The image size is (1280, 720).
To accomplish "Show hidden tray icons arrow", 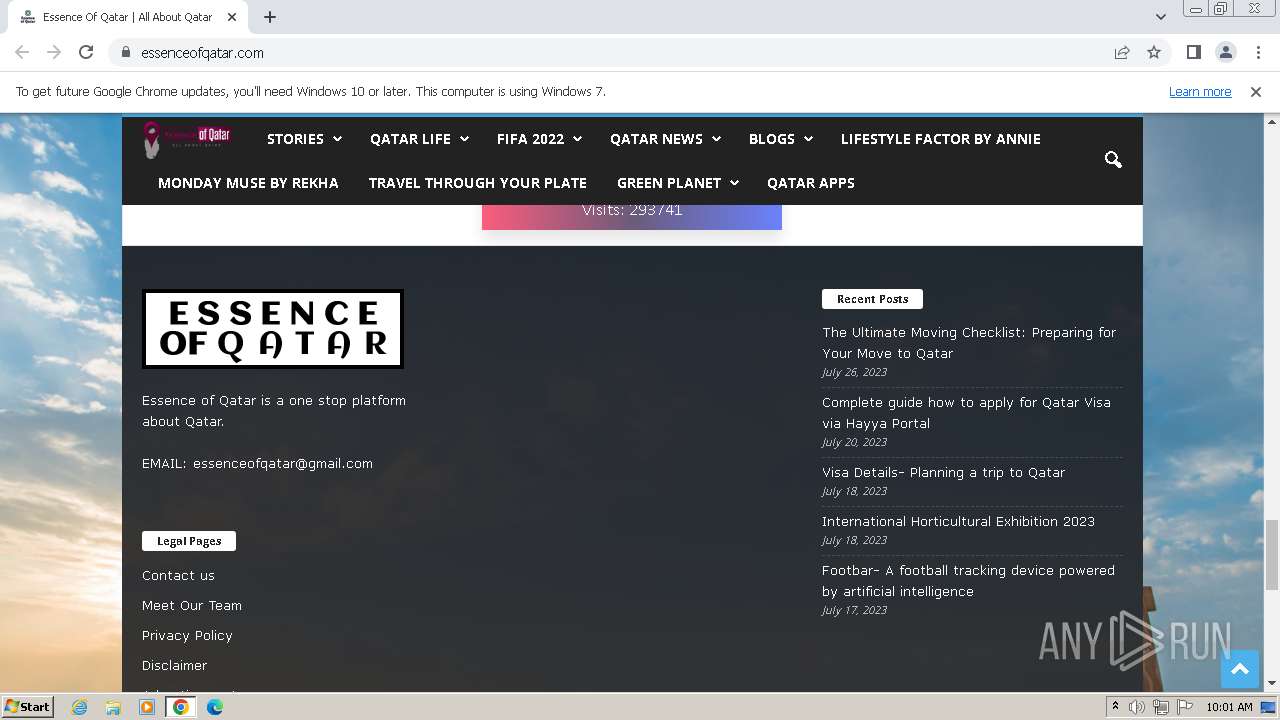I will coord(1115,707).
